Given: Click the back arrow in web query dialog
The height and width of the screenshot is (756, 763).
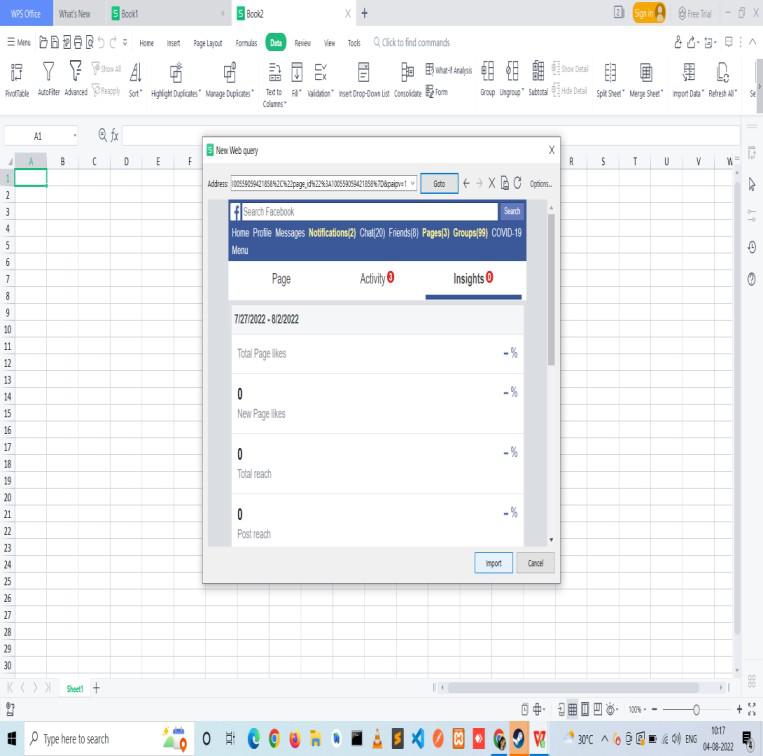Looking at the screenshot, I should click(466, 183).
